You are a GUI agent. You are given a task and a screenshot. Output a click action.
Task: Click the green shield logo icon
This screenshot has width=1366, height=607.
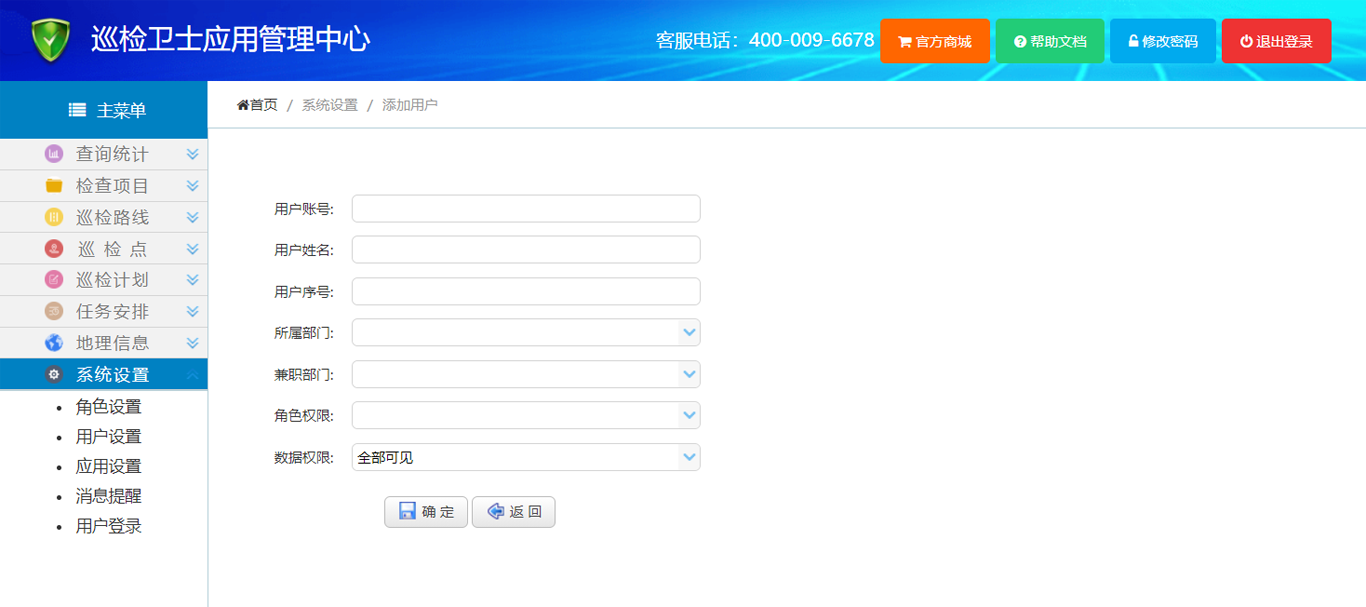point(50,40)
